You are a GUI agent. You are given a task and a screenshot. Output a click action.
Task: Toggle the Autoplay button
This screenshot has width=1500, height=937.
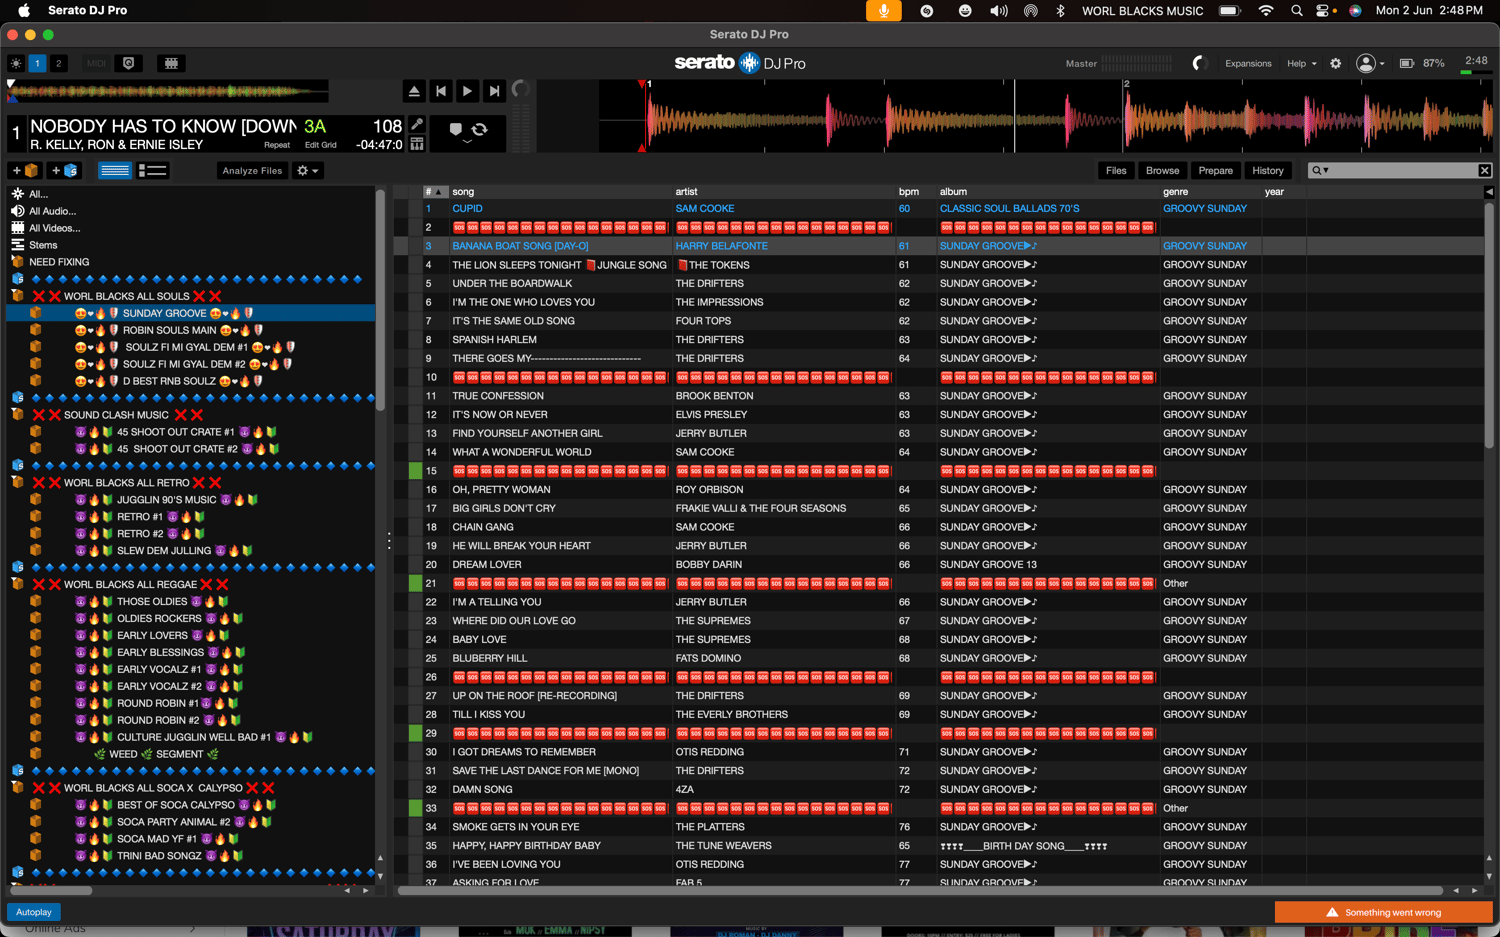point(34,912)
